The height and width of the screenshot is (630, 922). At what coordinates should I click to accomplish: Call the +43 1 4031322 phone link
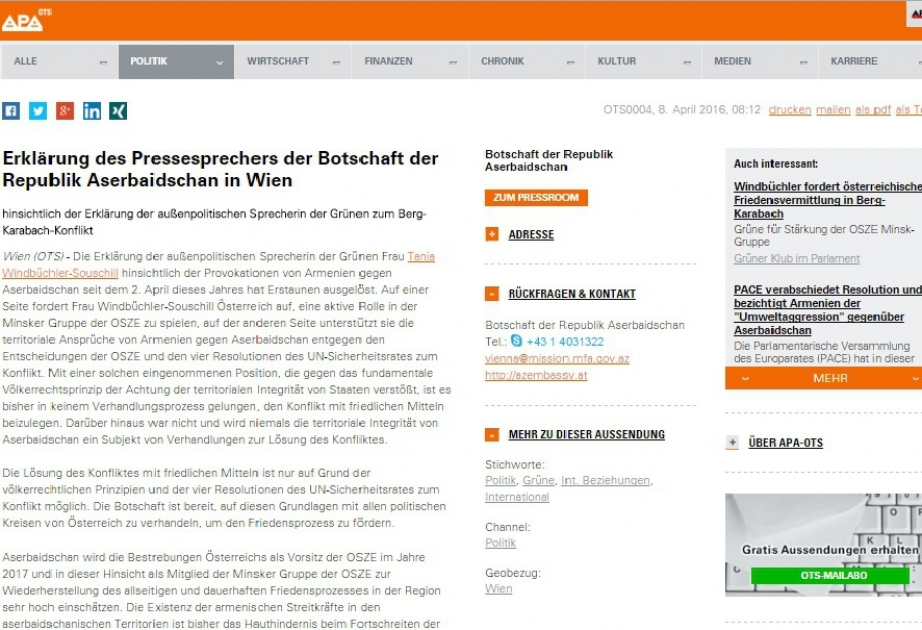click(x=564, y=342)
